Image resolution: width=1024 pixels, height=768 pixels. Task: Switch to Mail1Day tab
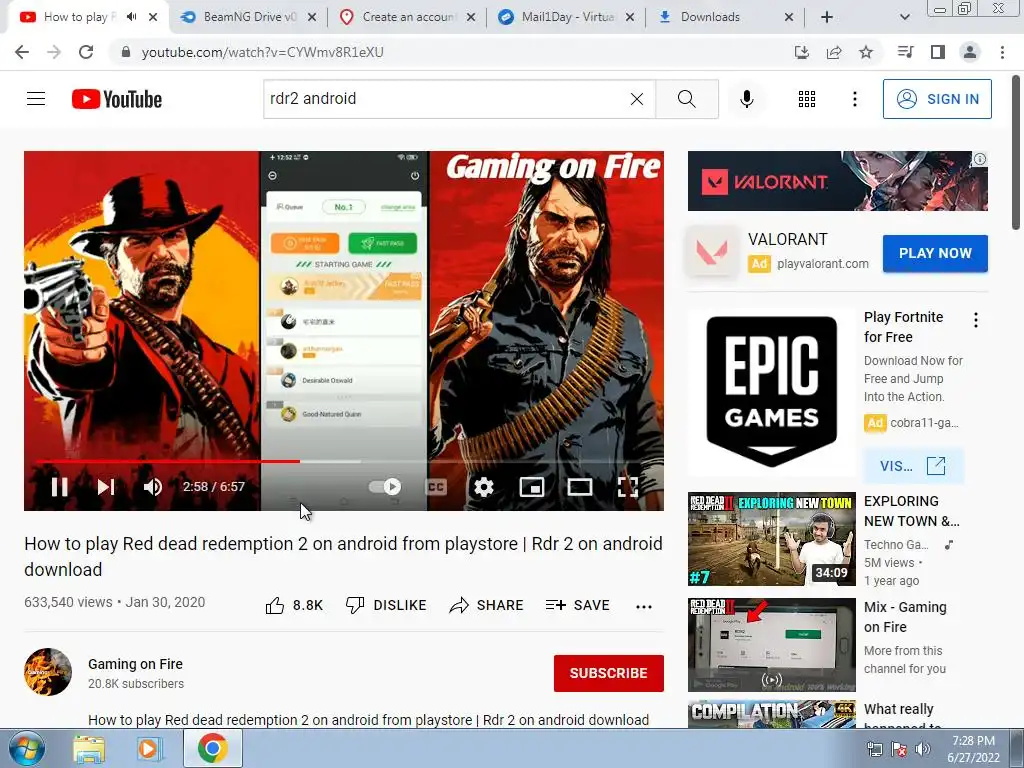coord(567,17)
